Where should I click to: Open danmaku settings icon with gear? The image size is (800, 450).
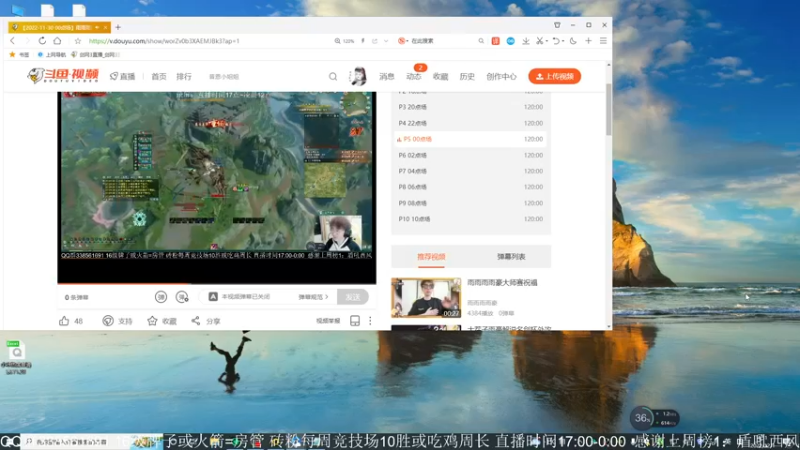[182, 297]
